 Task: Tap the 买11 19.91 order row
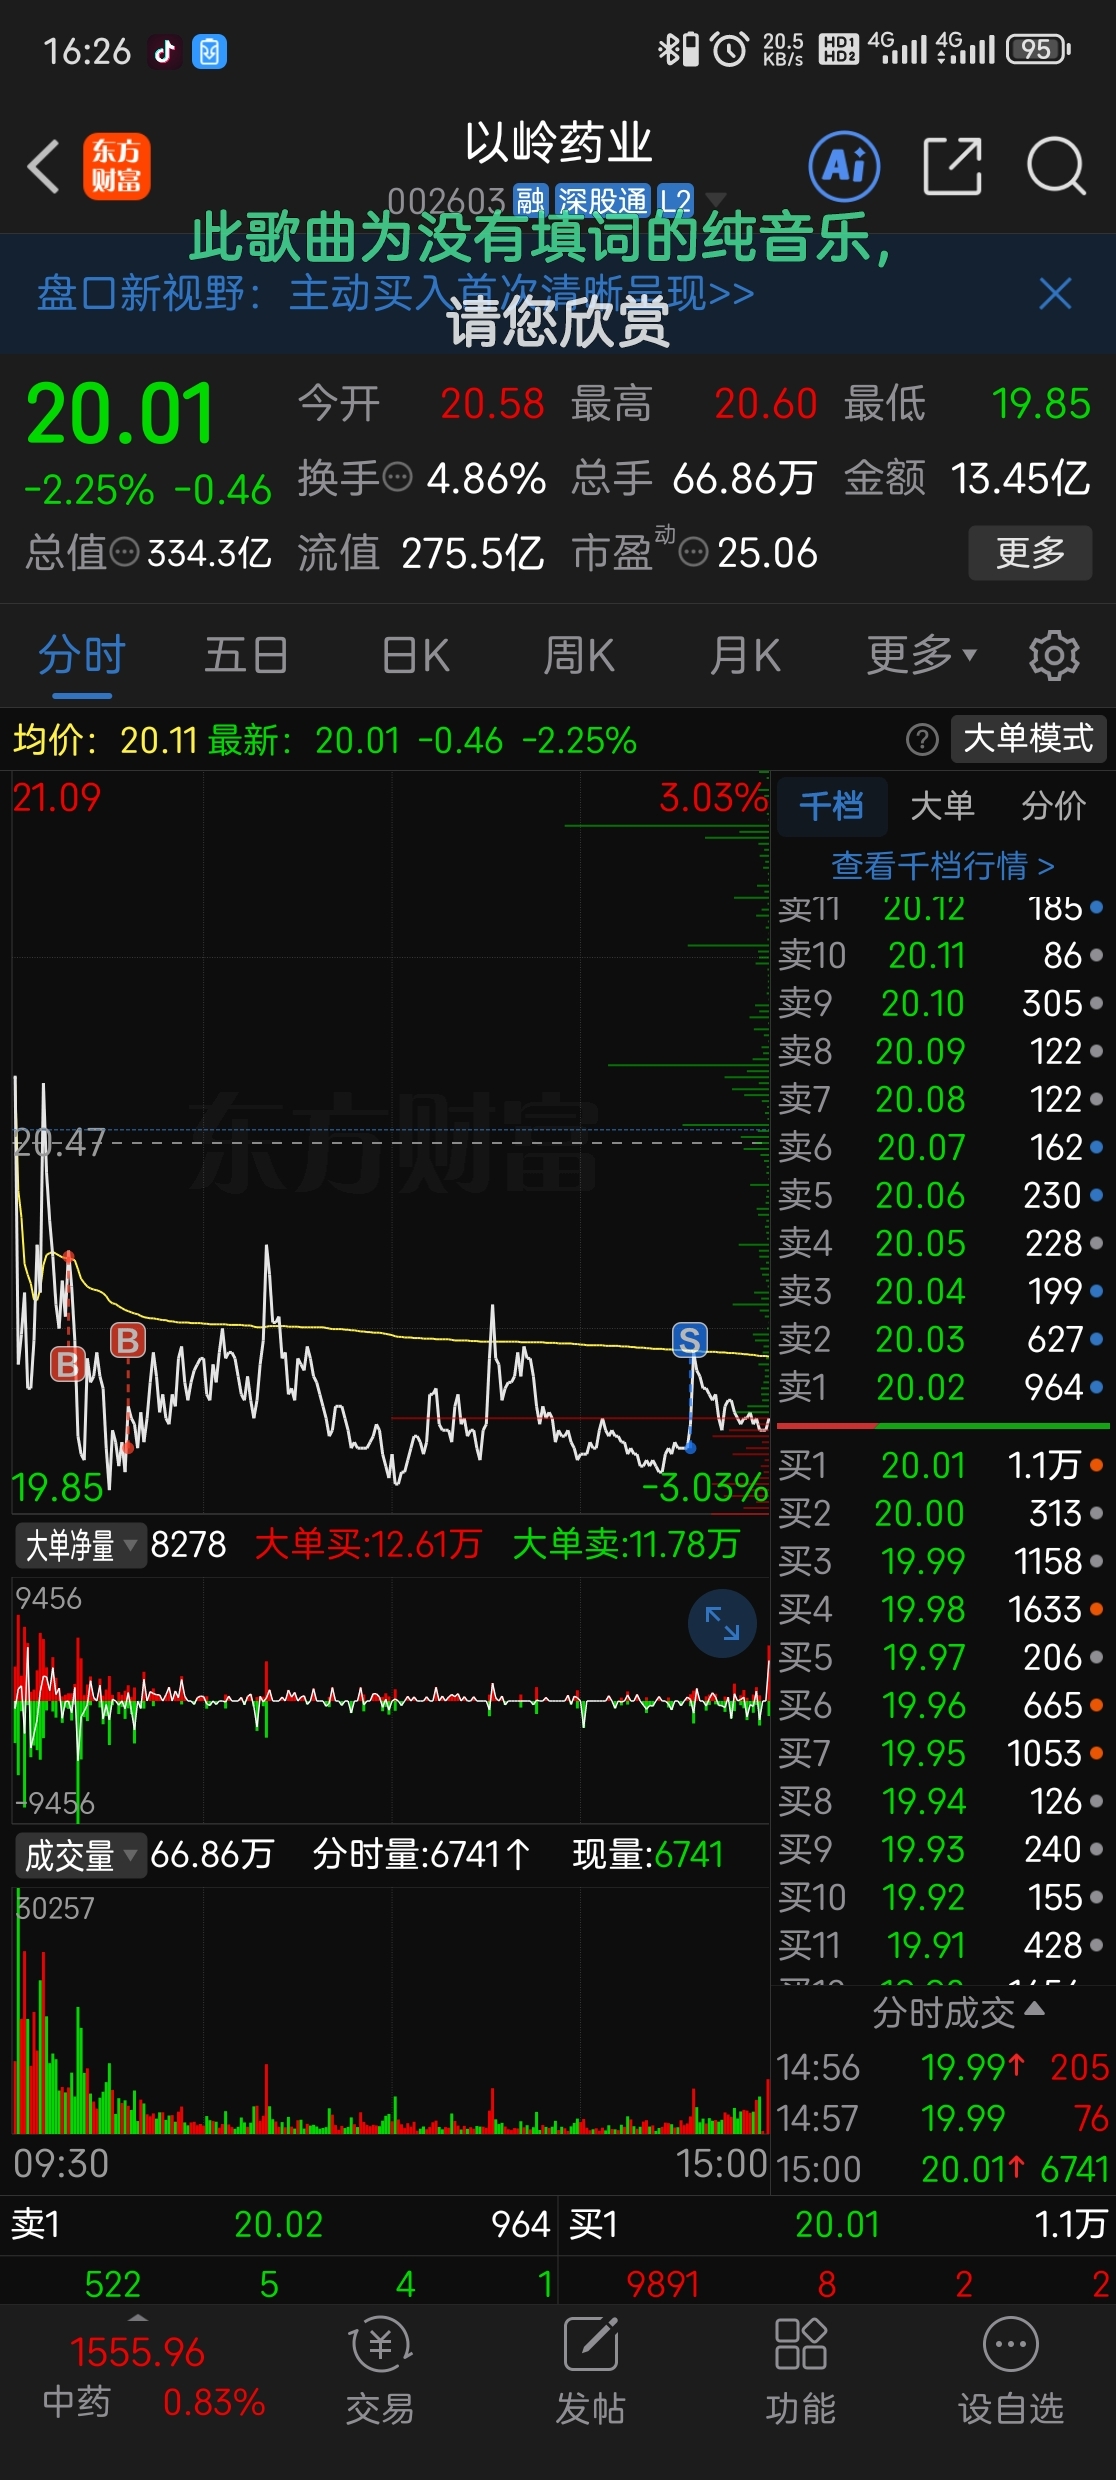pyautogui.click(x=942, y=1945)
